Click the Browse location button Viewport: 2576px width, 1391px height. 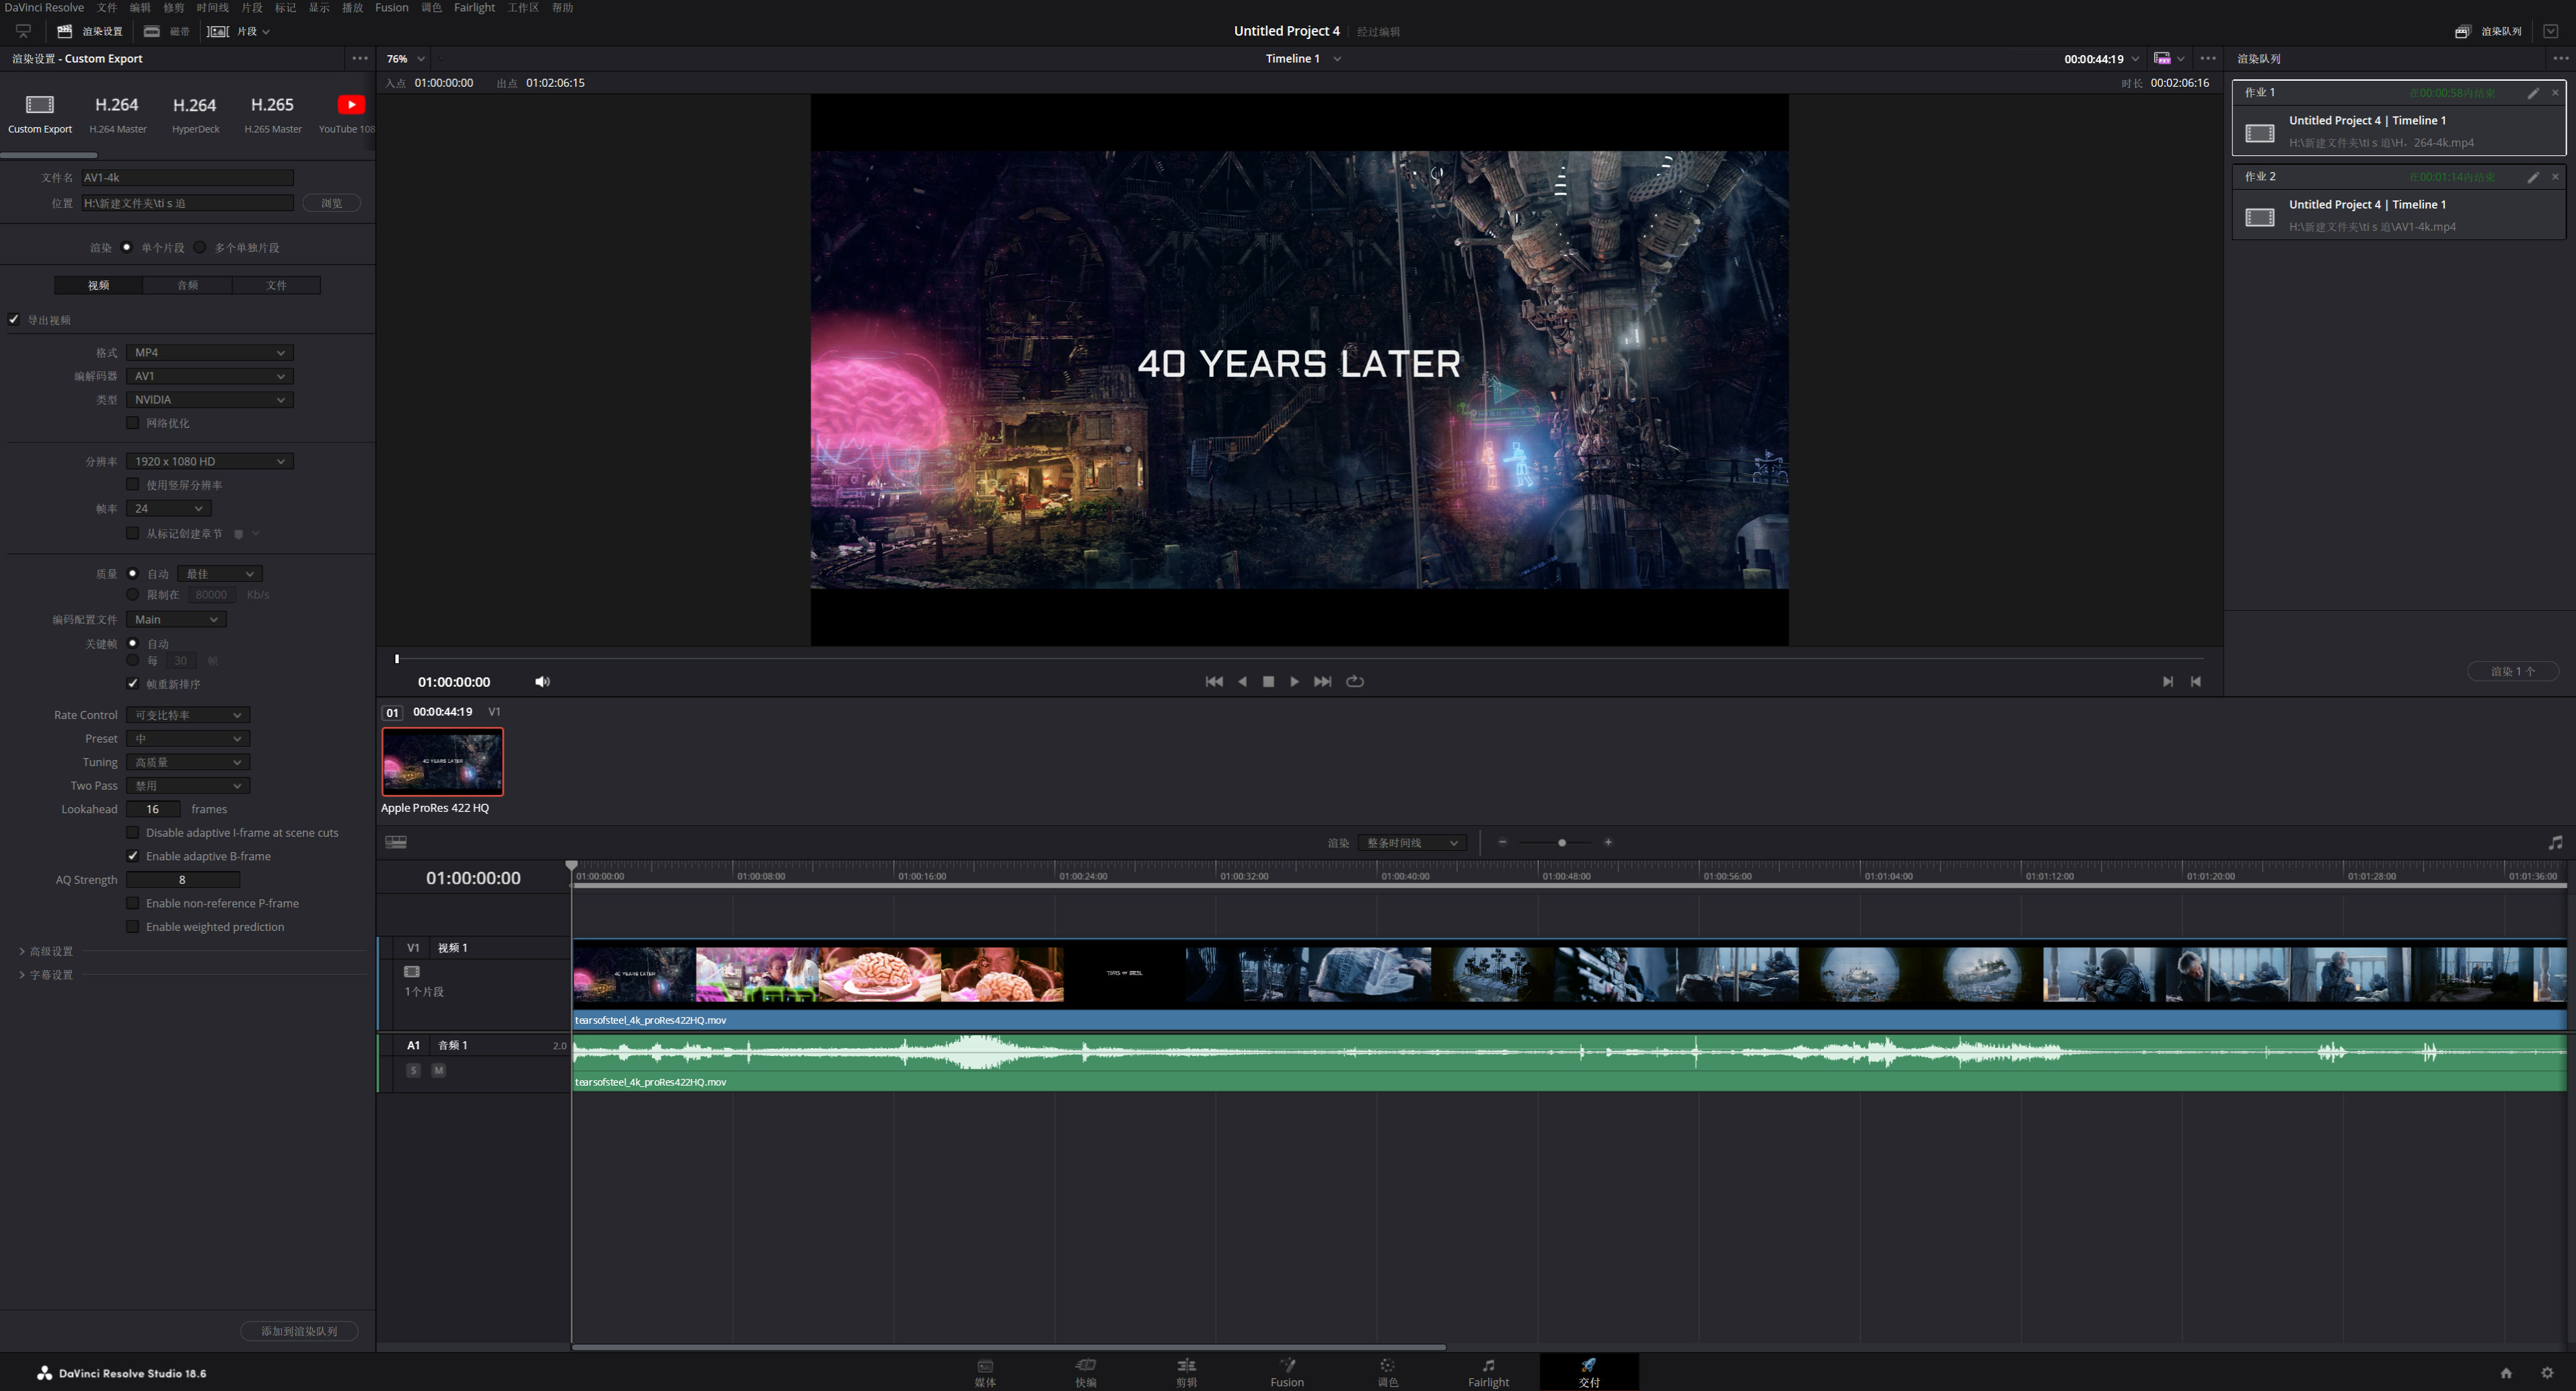tap(331, 203)
